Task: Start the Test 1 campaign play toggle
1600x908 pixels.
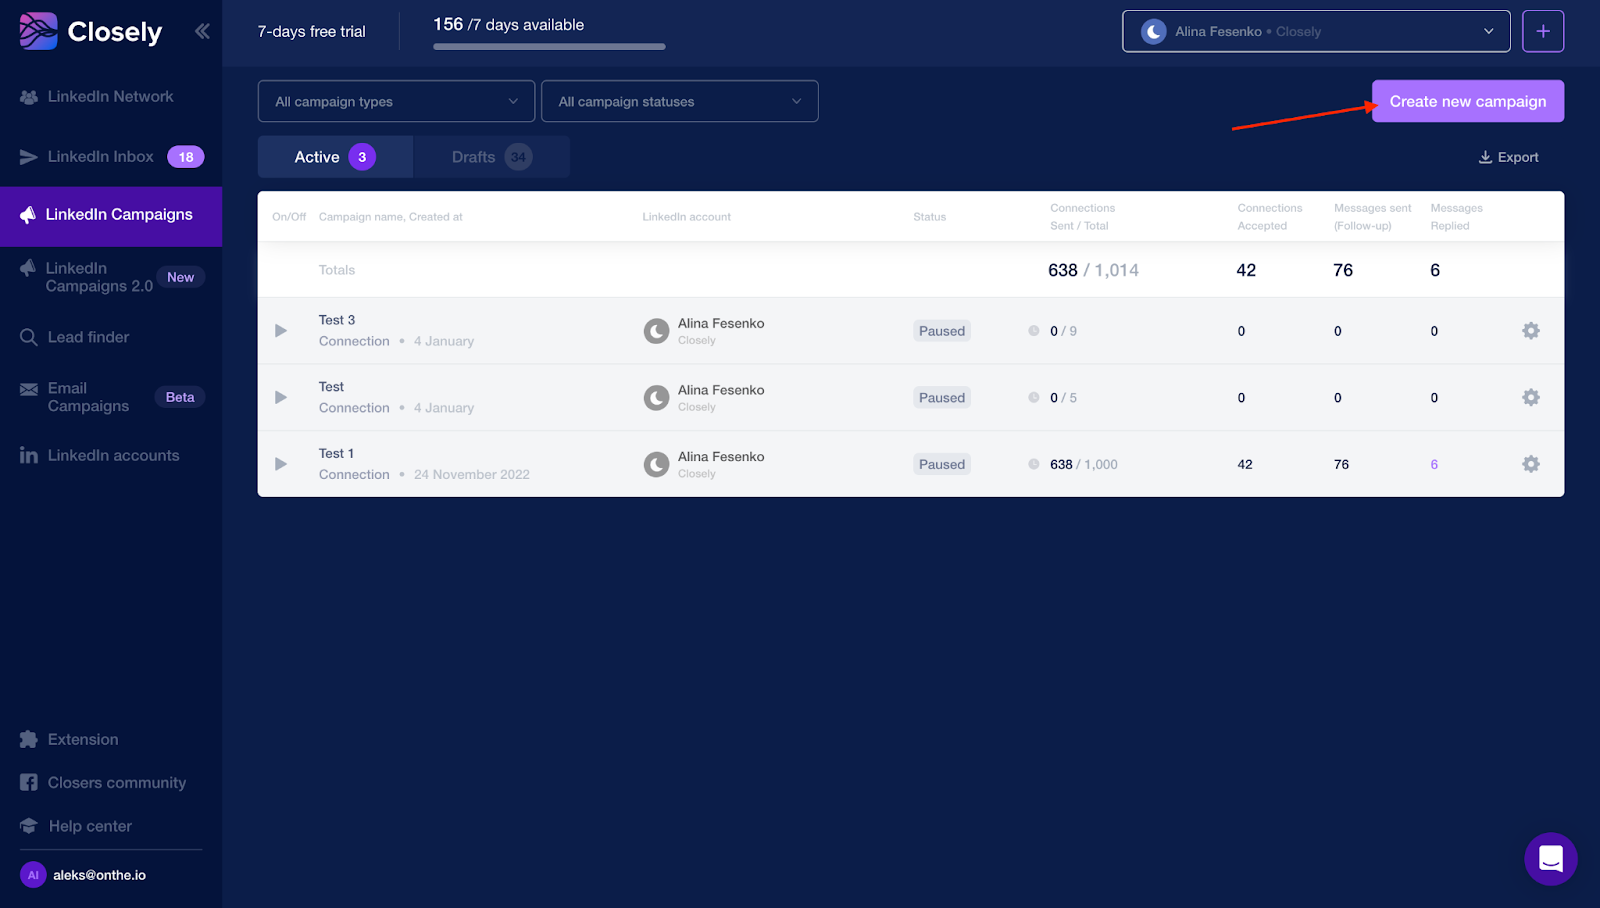Action: pos(281,464)
